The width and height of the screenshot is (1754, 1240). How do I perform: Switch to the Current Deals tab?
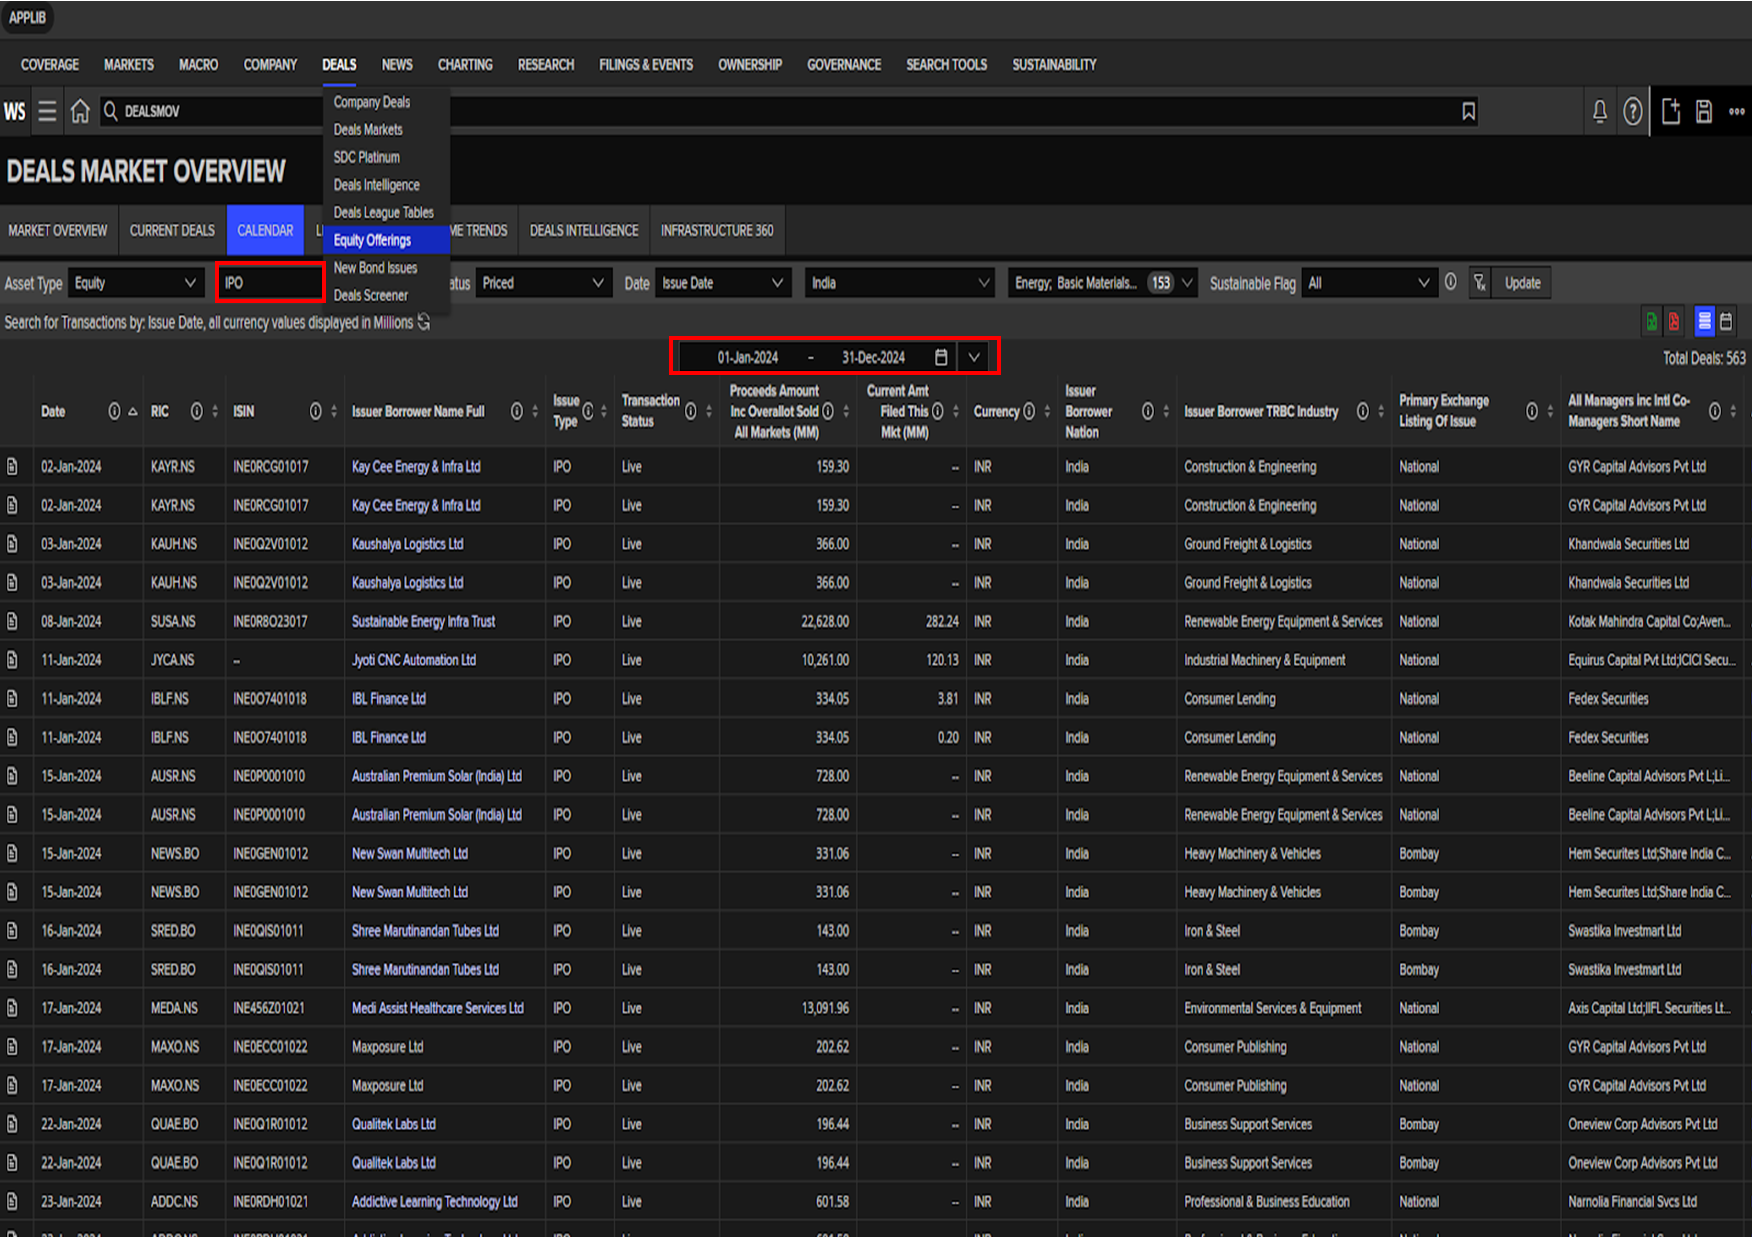coord(172,230)
